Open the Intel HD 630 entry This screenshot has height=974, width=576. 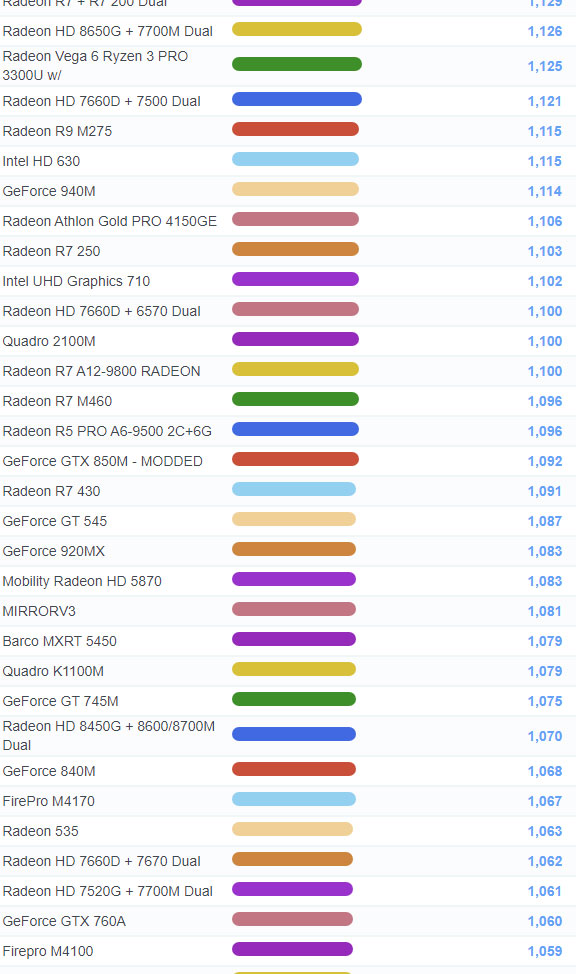41,161
